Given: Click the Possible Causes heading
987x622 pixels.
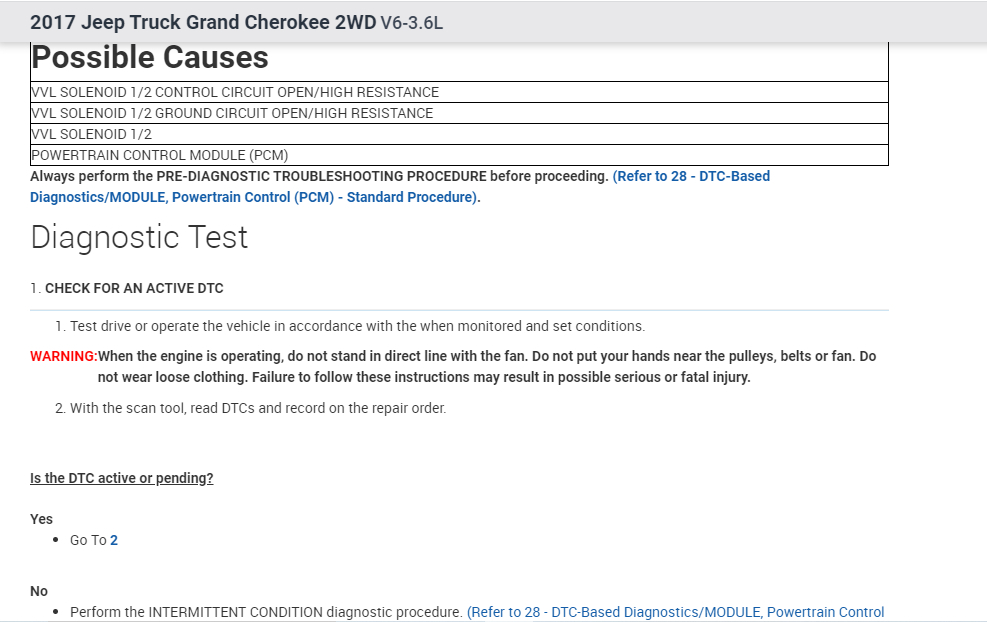Looking at the screenshot, I should click(150, 57).
